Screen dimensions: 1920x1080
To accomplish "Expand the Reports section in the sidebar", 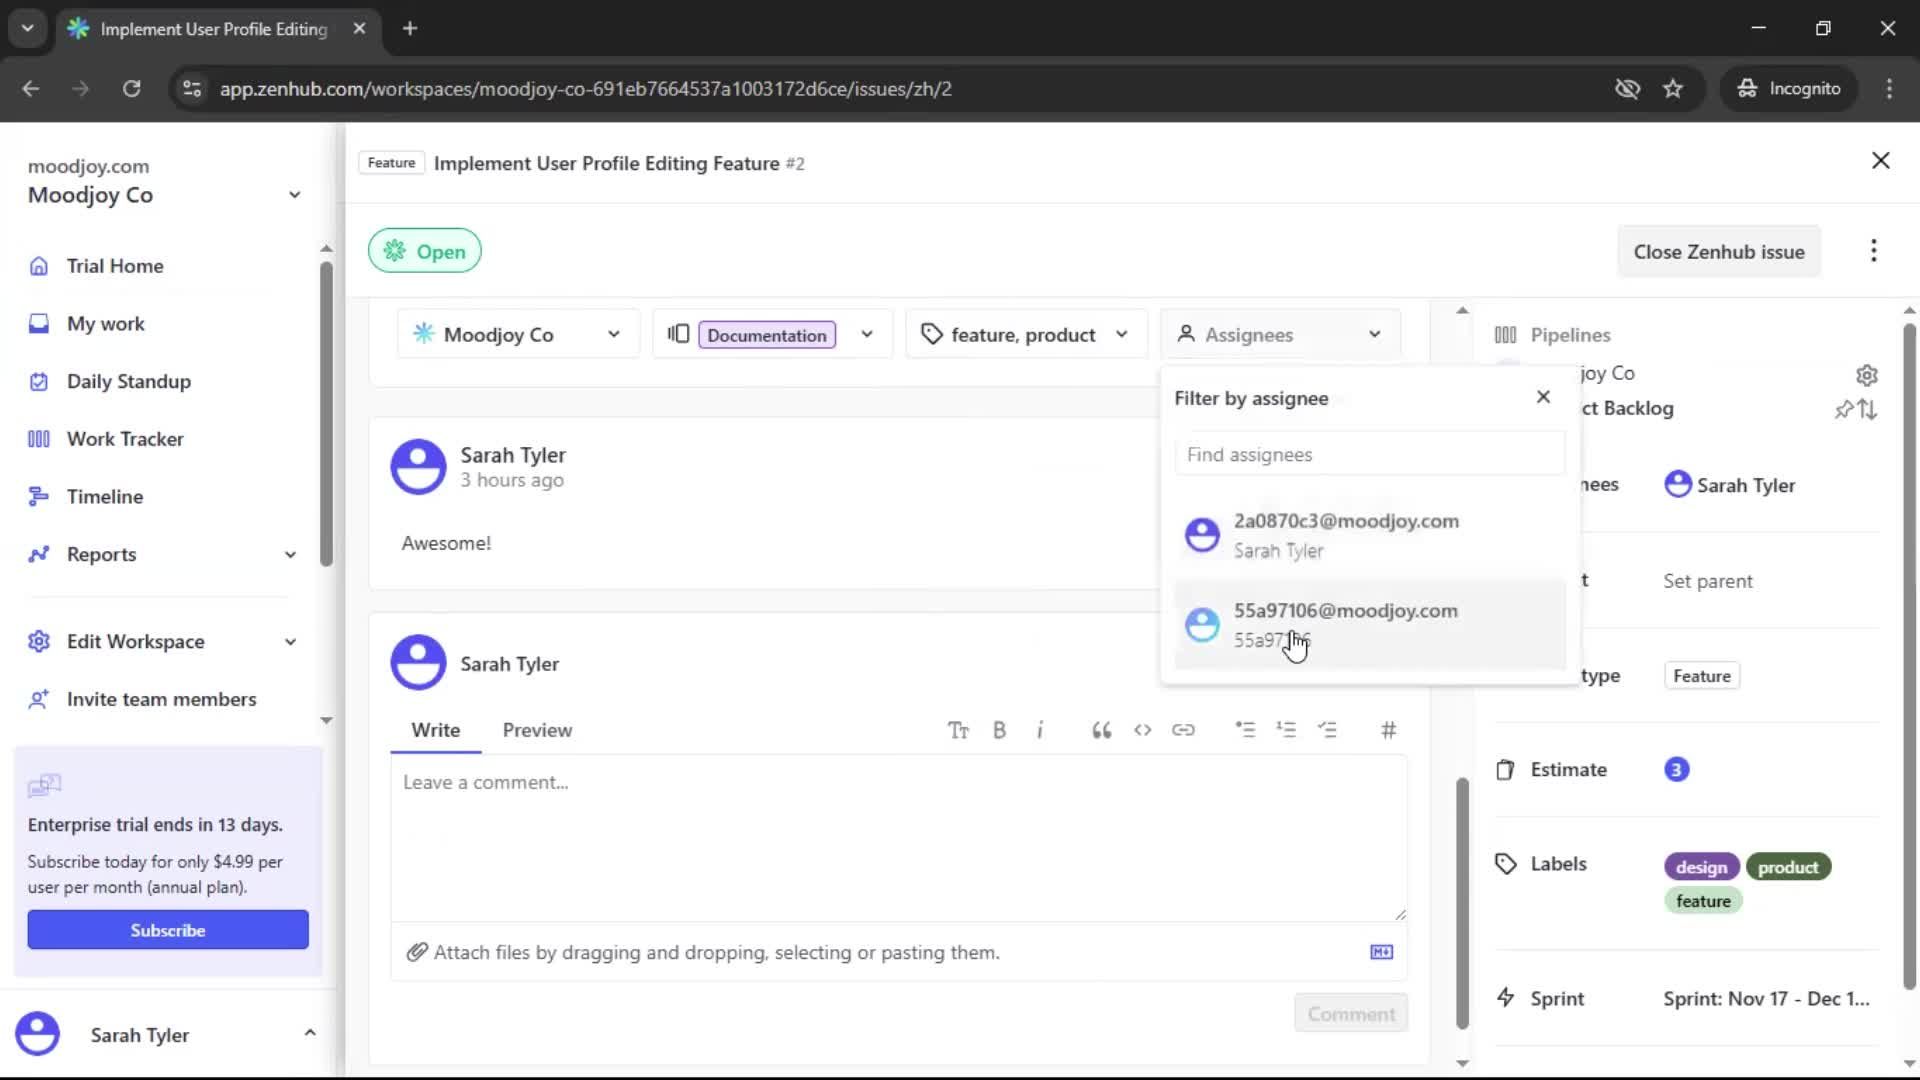I will 289,554.
